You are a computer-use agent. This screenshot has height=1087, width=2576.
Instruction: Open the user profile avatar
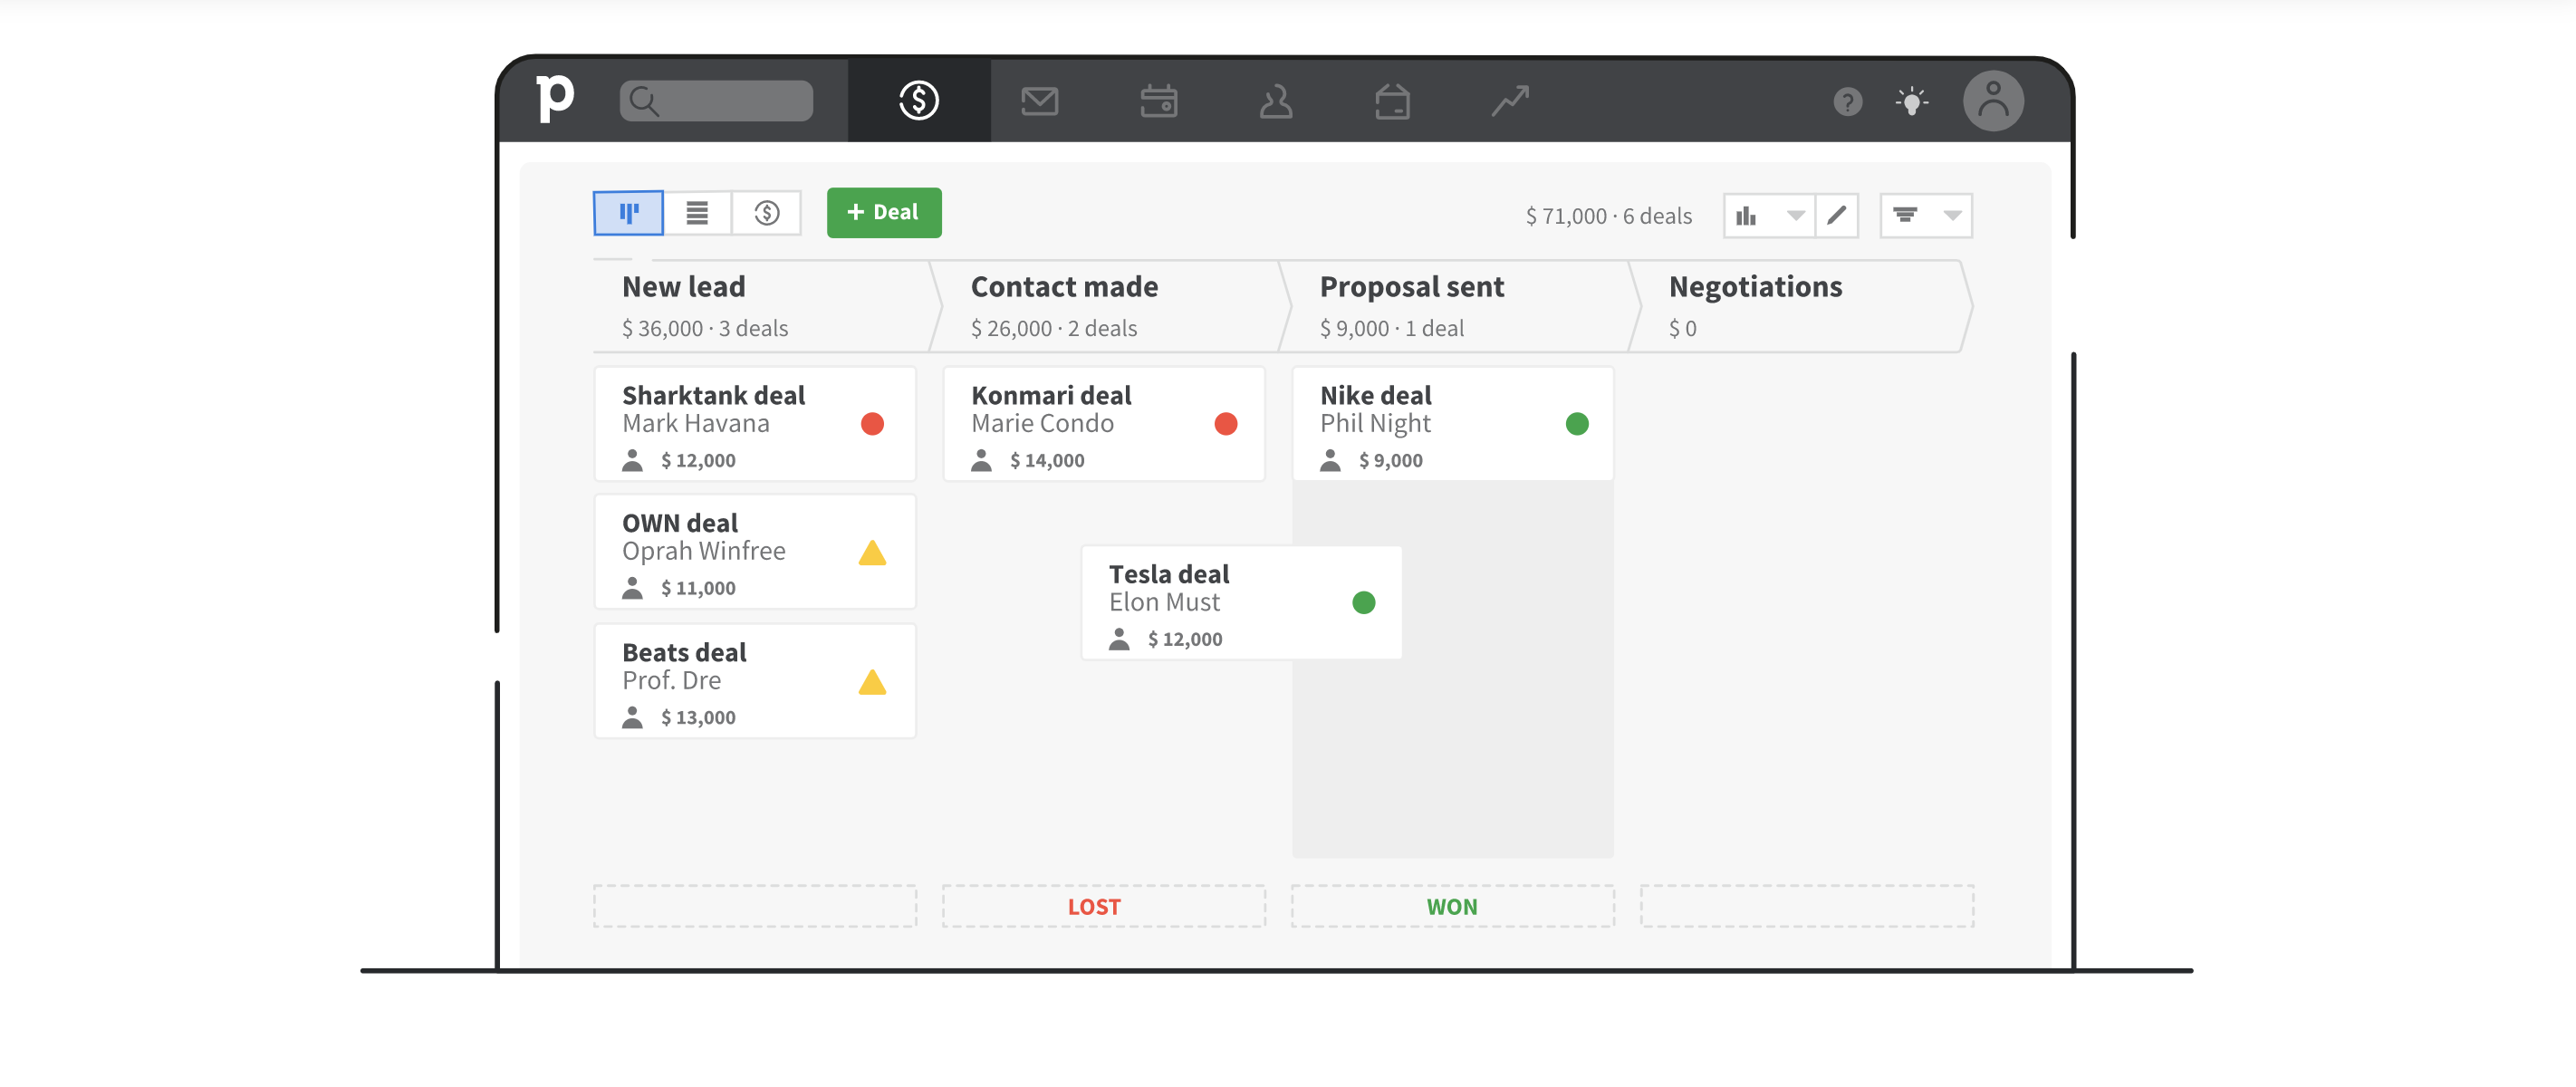(x=1992, y=101)
